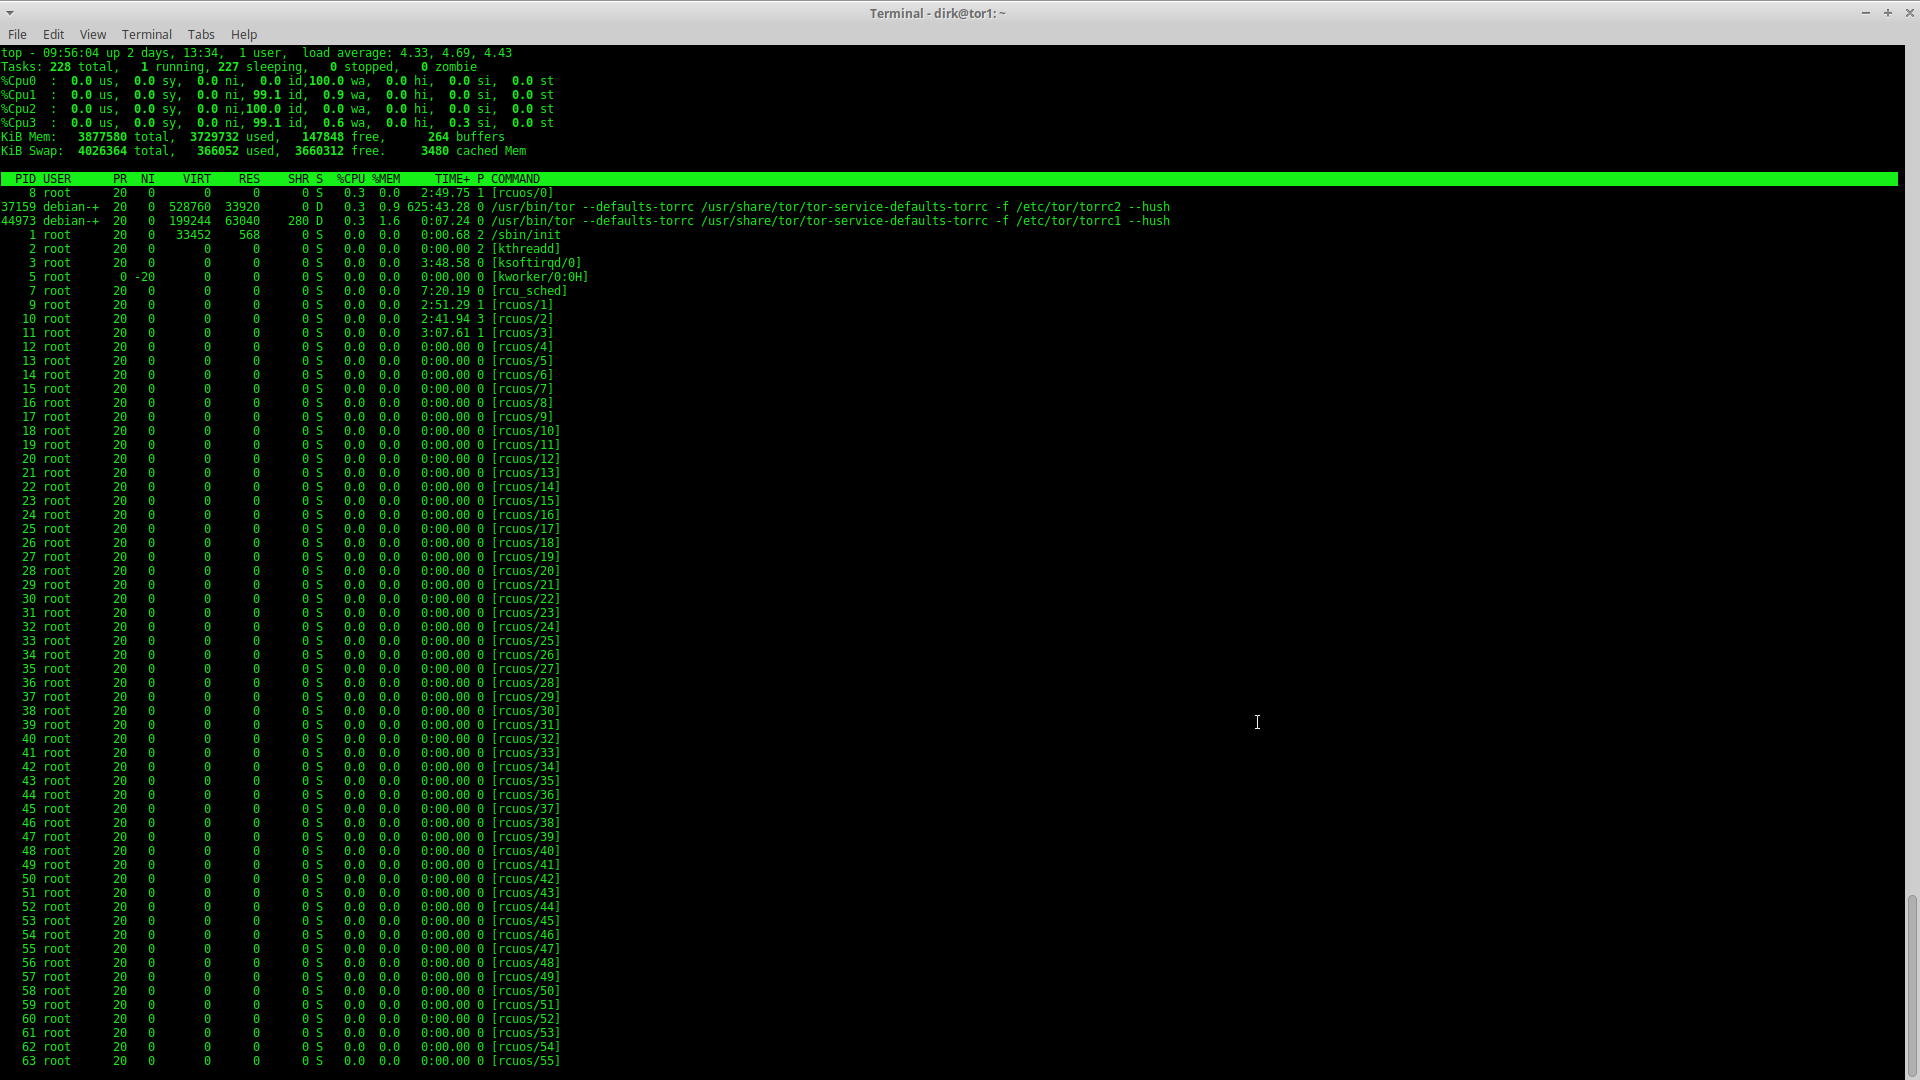Click the PID column header

[25, 179]
